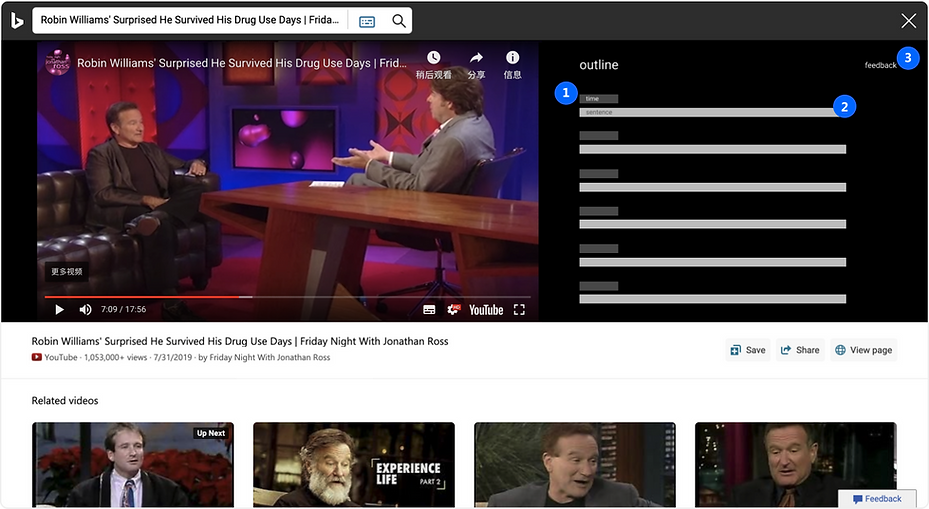Open video on YouTube via logo

click(486, 310)
